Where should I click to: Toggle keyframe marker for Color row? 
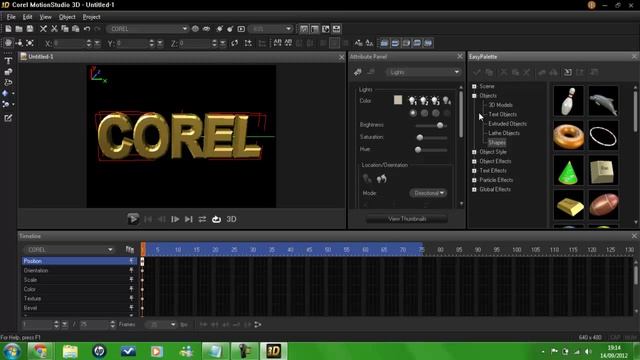pyautogui.click(x=131, y=289)
